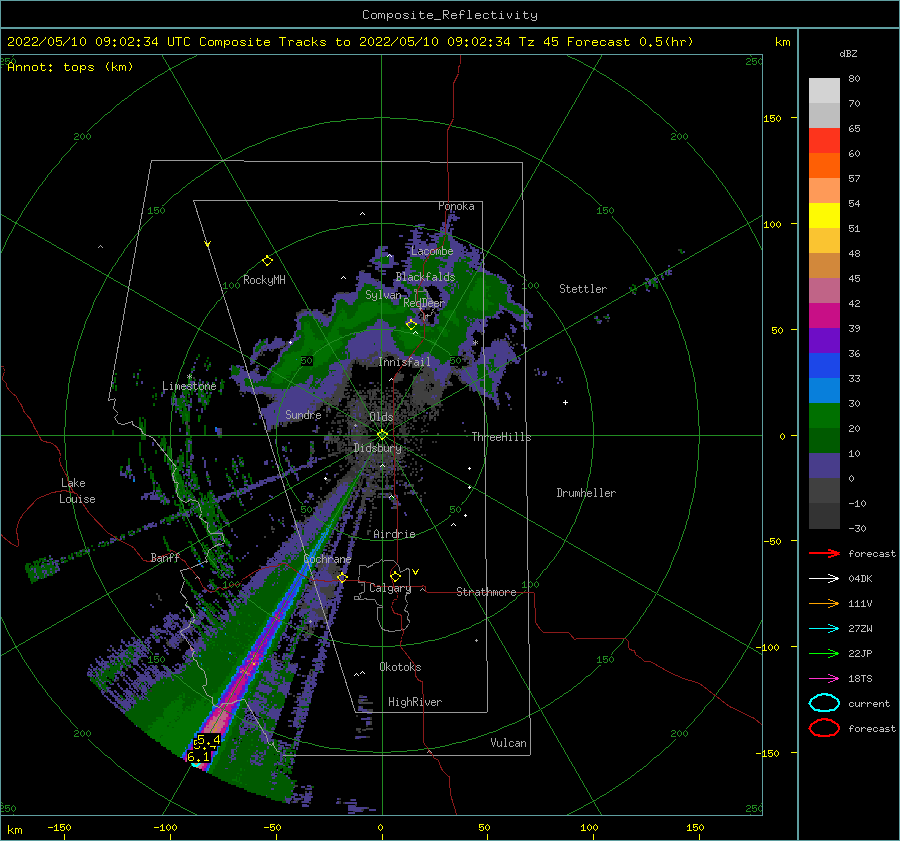900x841 pixels.
Task: Select the red 65 dBZ color swatch
Action: coord(824,140)
